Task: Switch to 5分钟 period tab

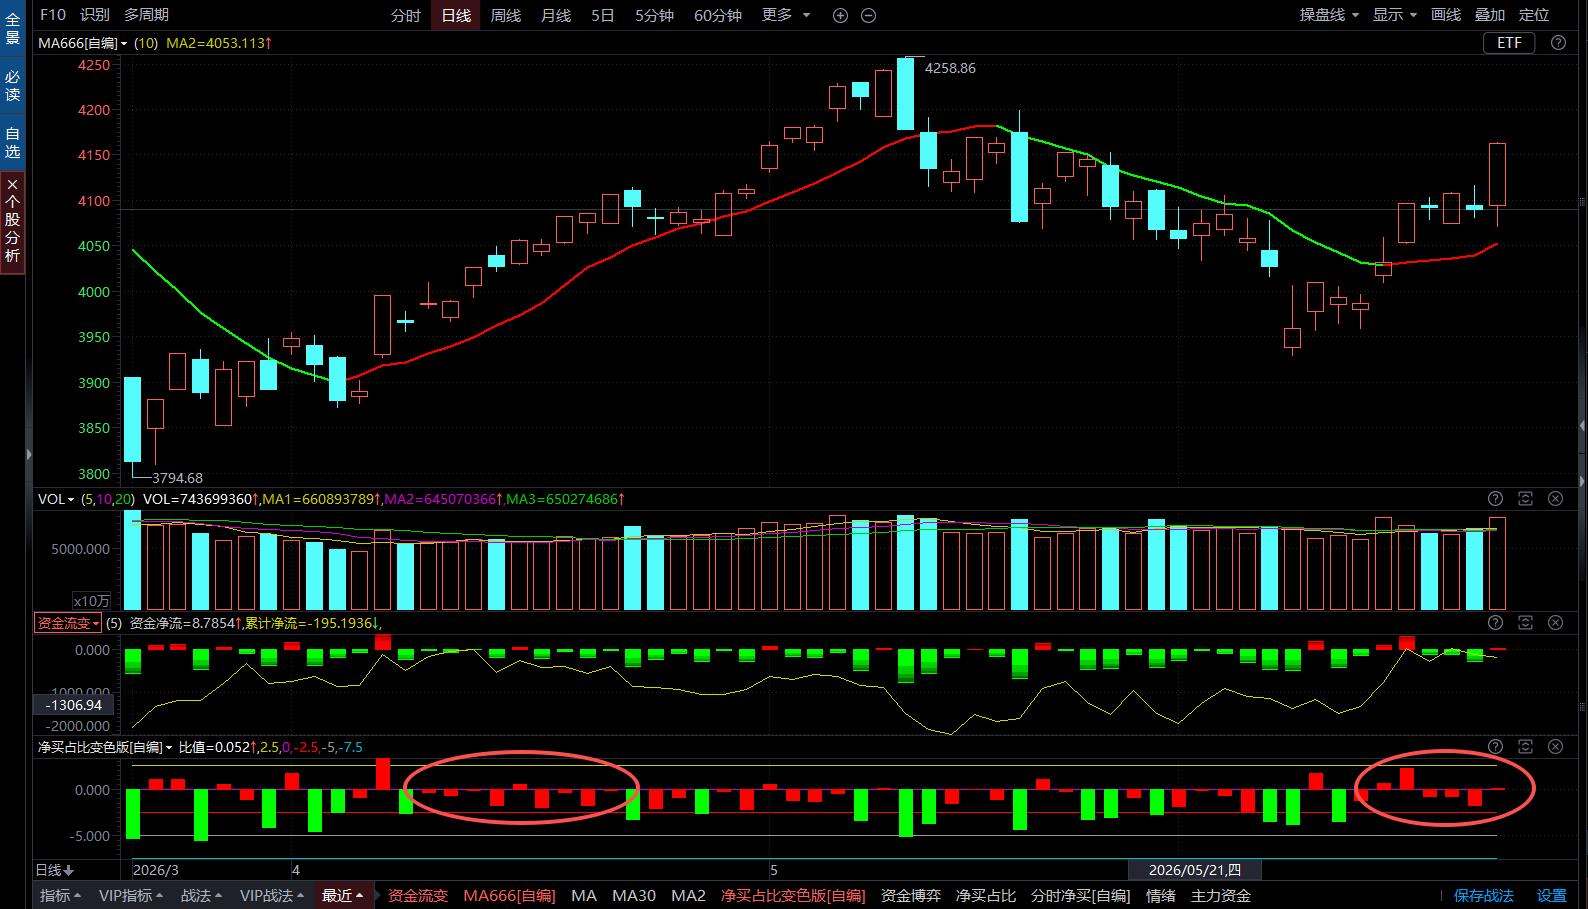Action: (654, 15)
